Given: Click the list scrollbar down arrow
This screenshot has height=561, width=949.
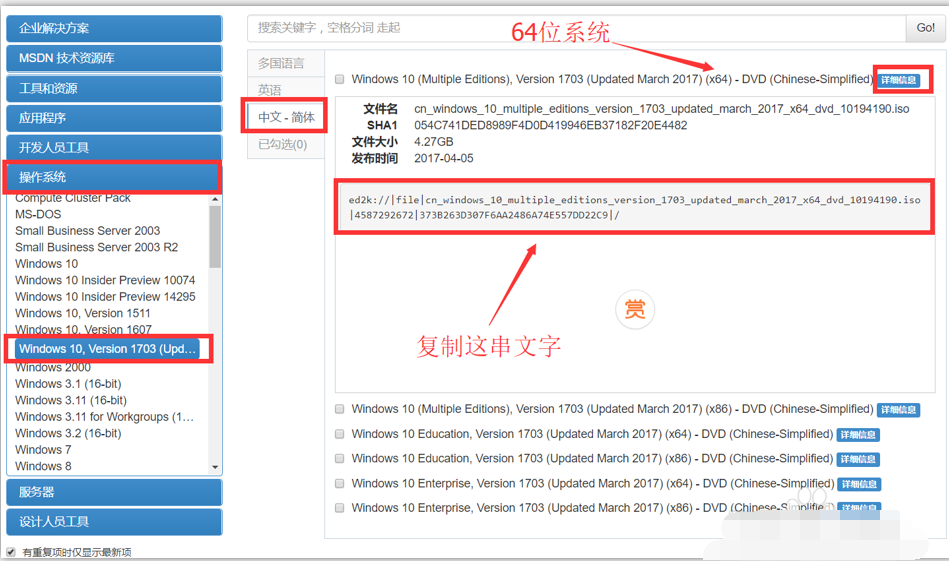Looking at the screenshot, I should [215, 467].
